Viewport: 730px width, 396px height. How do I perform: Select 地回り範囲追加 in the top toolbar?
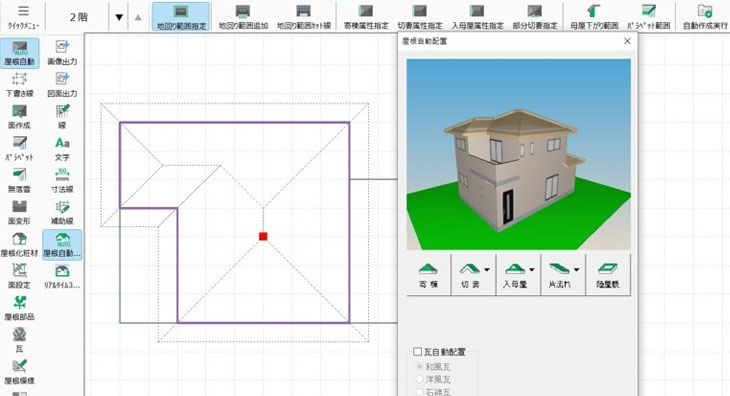pyautogui.click(x=243, y=17)
